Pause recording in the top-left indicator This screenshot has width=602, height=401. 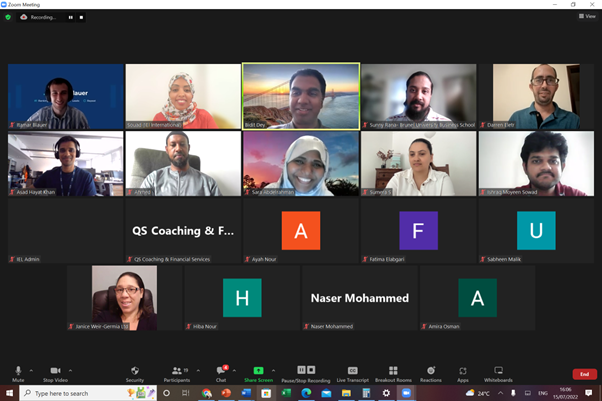tap(71, 17)
